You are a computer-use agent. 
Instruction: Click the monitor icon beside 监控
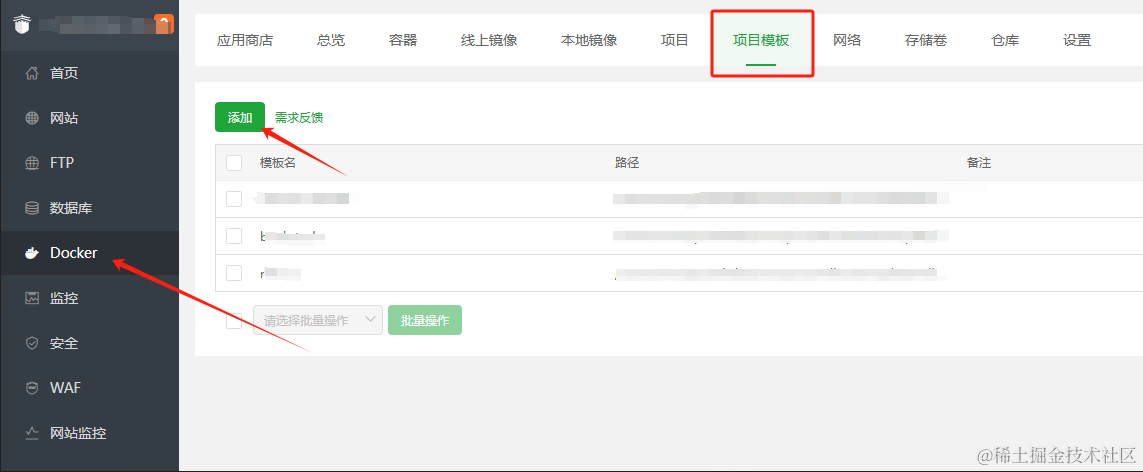click(31, 298)
